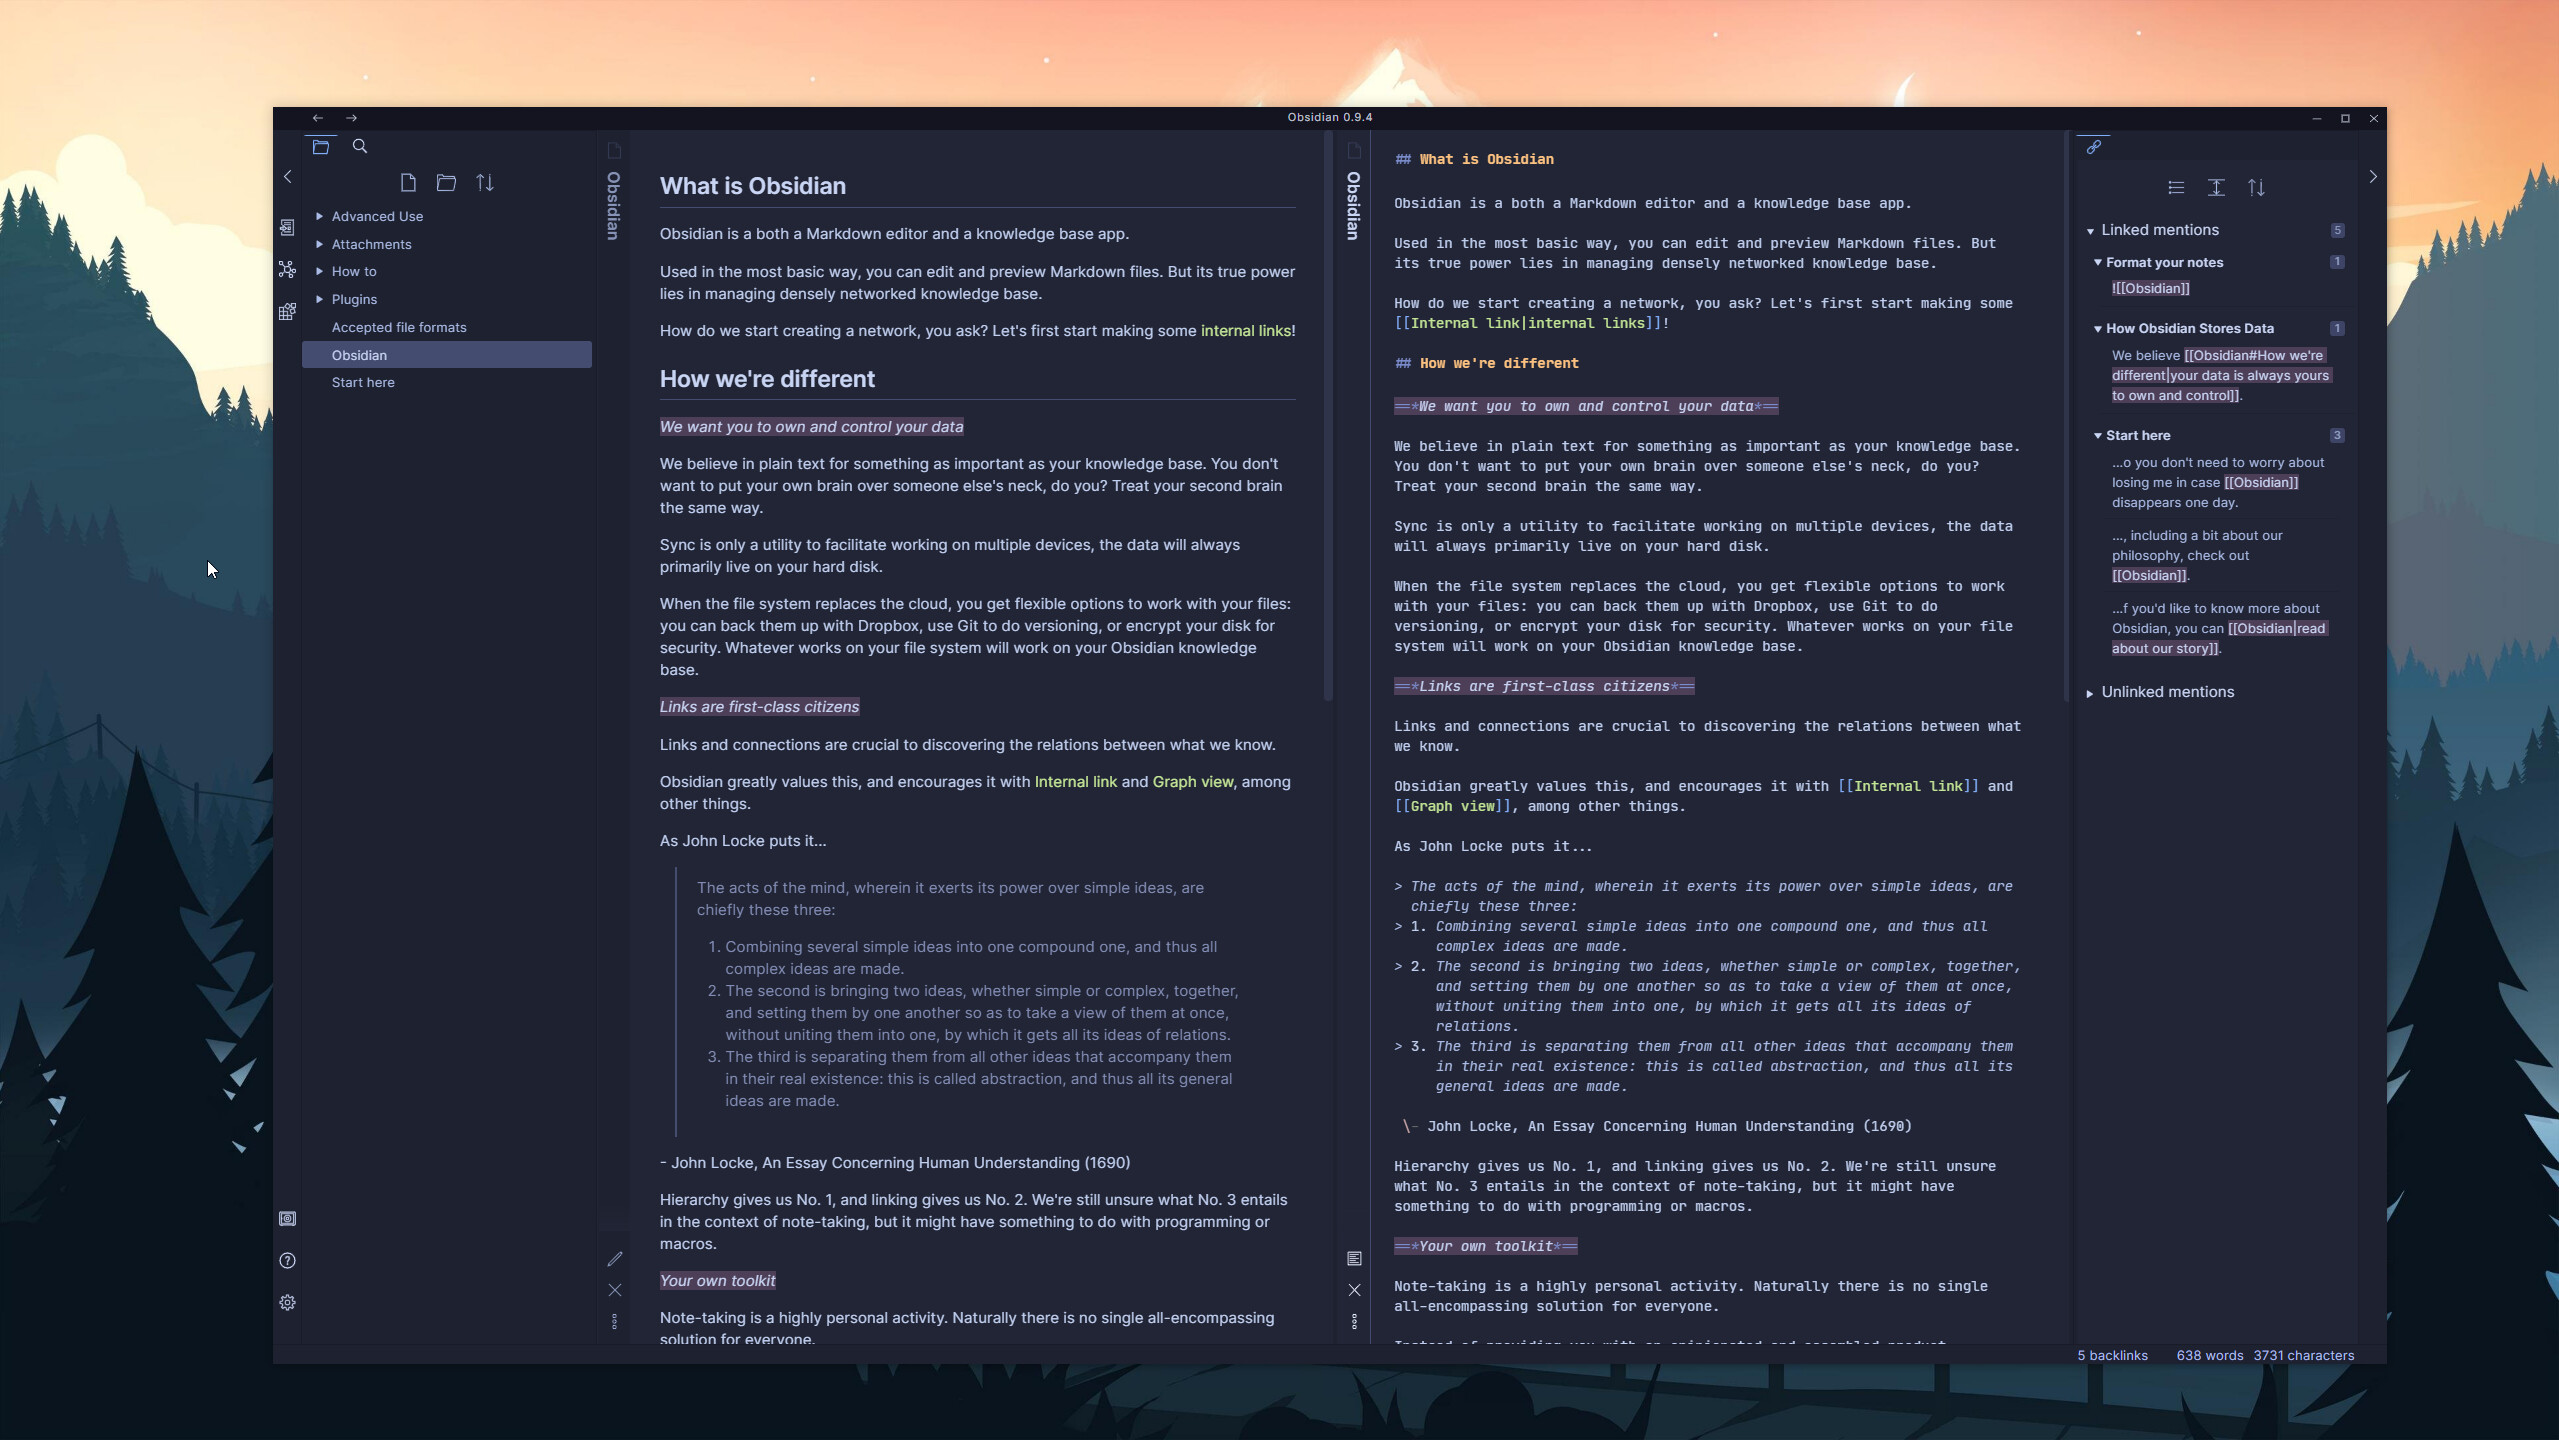The height and width of the screenshot is (1440, 2559).
Task: Open Settings with the gear icon
Action: 288,1303
